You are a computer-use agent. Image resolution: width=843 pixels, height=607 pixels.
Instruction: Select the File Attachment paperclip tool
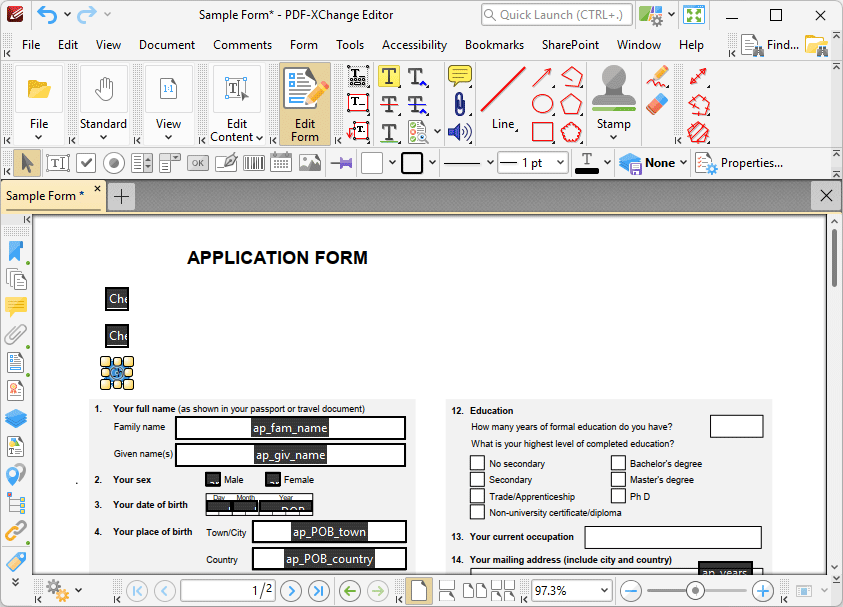point(460,104)
